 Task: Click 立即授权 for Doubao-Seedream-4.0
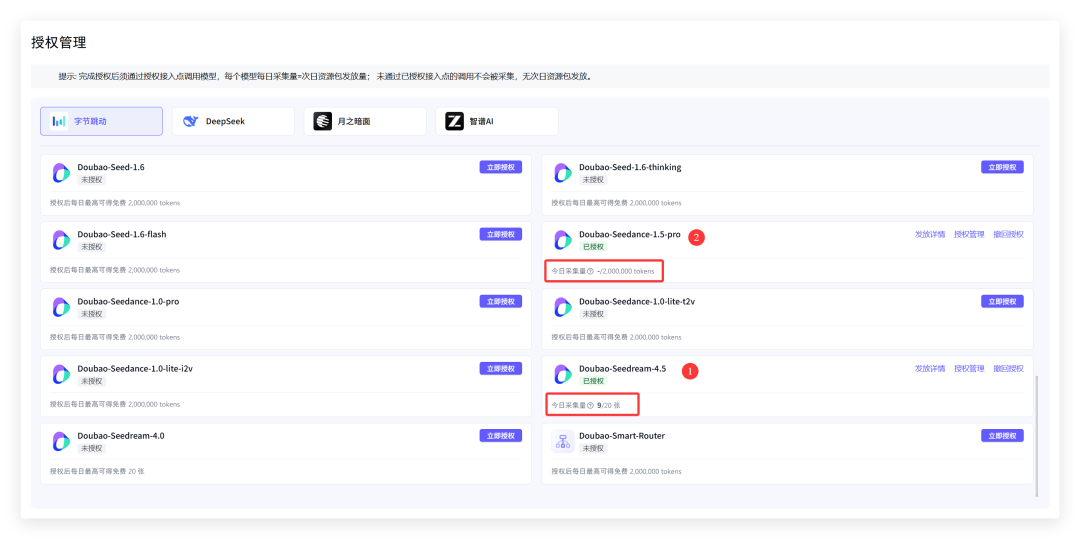[501, 435]
